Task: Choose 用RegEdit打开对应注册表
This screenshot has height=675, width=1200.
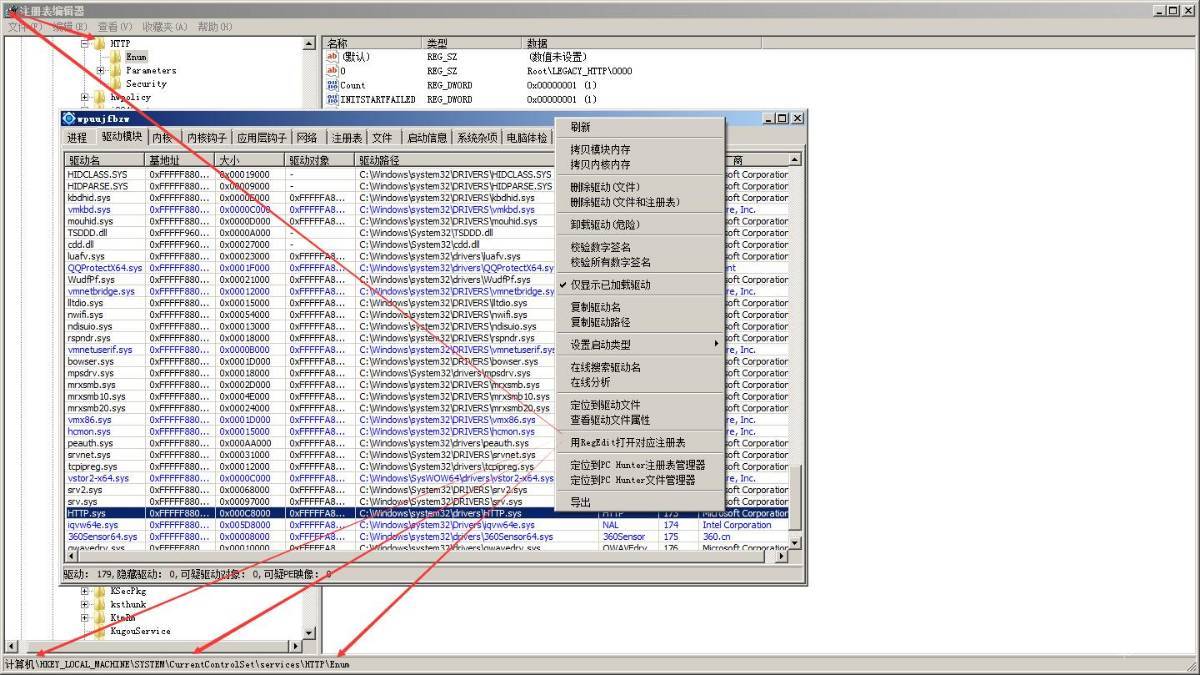Action: tap(639, 442)
